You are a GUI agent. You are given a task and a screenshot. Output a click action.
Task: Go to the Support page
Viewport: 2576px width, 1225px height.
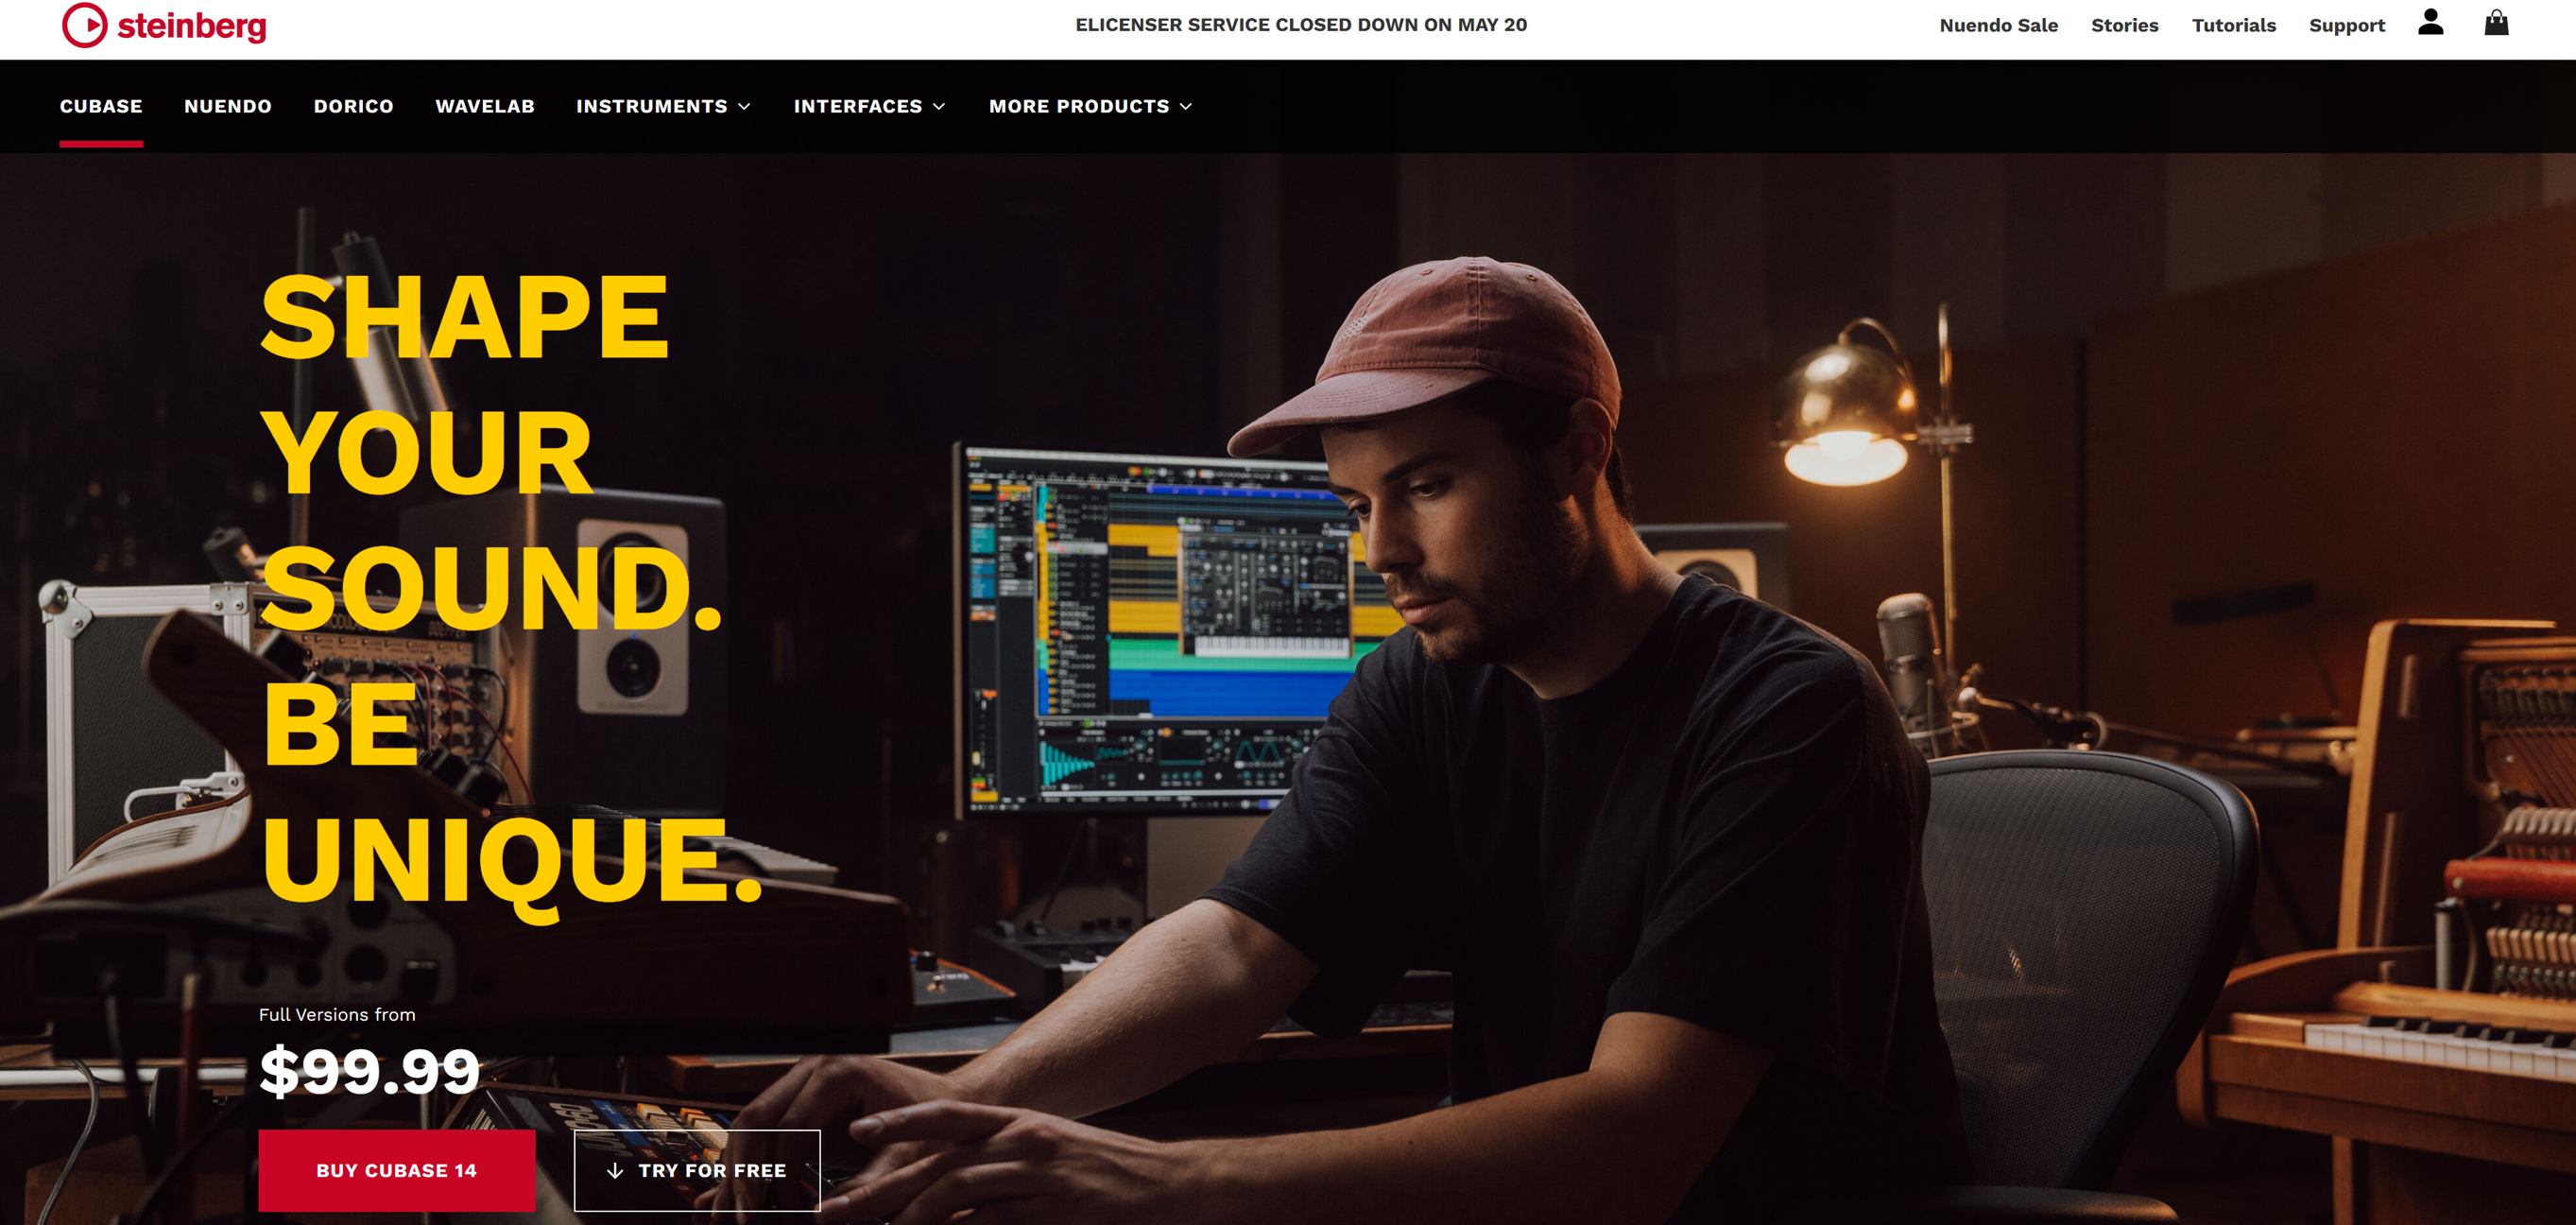(x=2347, y=24)
